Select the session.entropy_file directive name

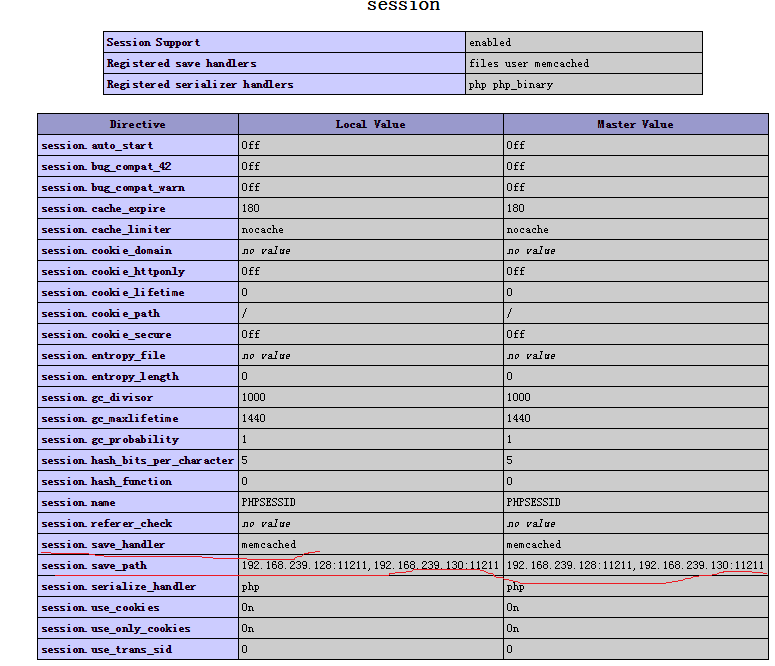pos(103,356)
